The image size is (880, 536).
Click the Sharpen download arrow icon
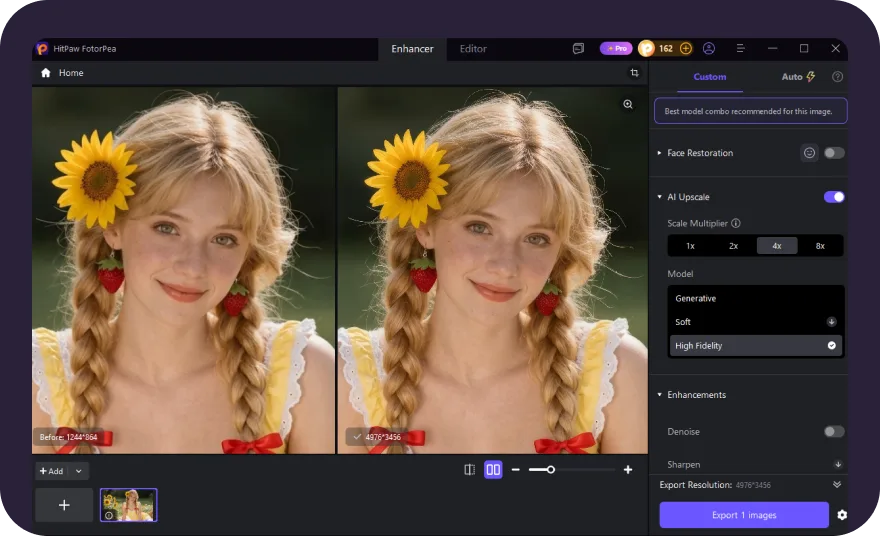click(837, 465)
